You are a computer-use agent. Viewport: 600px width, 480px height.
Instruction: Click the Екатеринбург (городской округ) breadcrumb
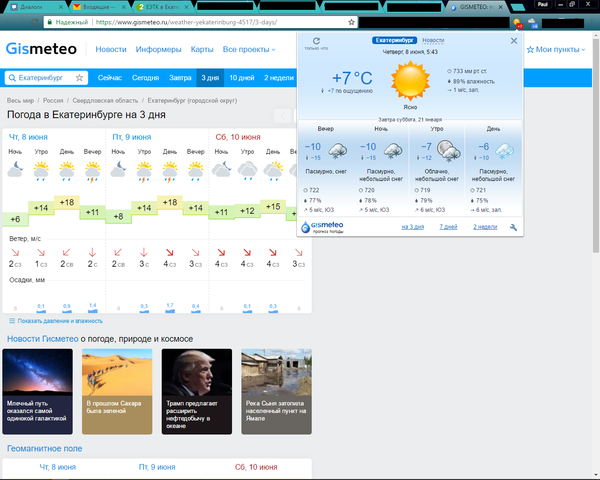click(x=192, y=101)
